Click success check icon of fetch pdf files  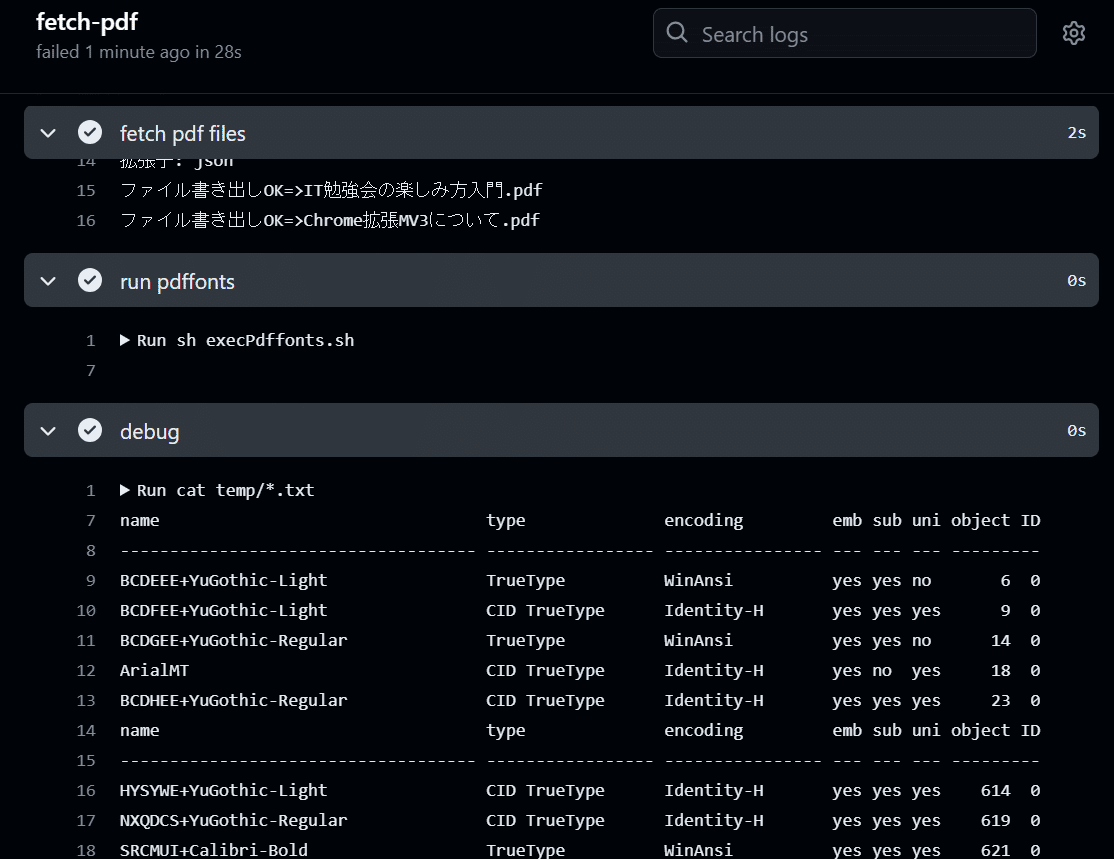pyautogui.click(x=90, y=132)
